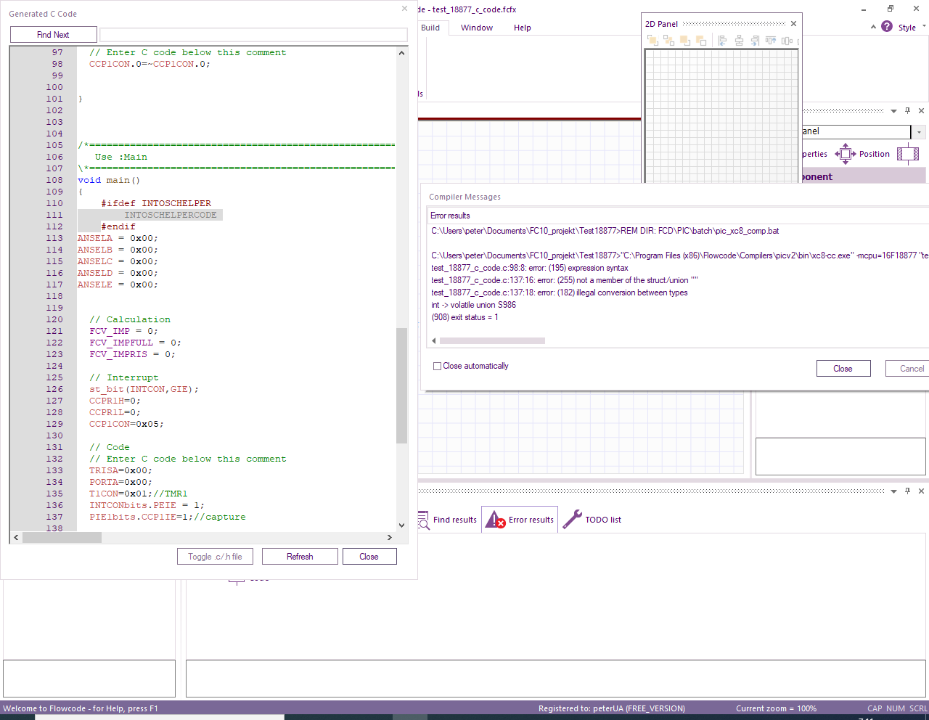Click Toggle .c/.h file button
929x720 pixels.
[215, 556]
